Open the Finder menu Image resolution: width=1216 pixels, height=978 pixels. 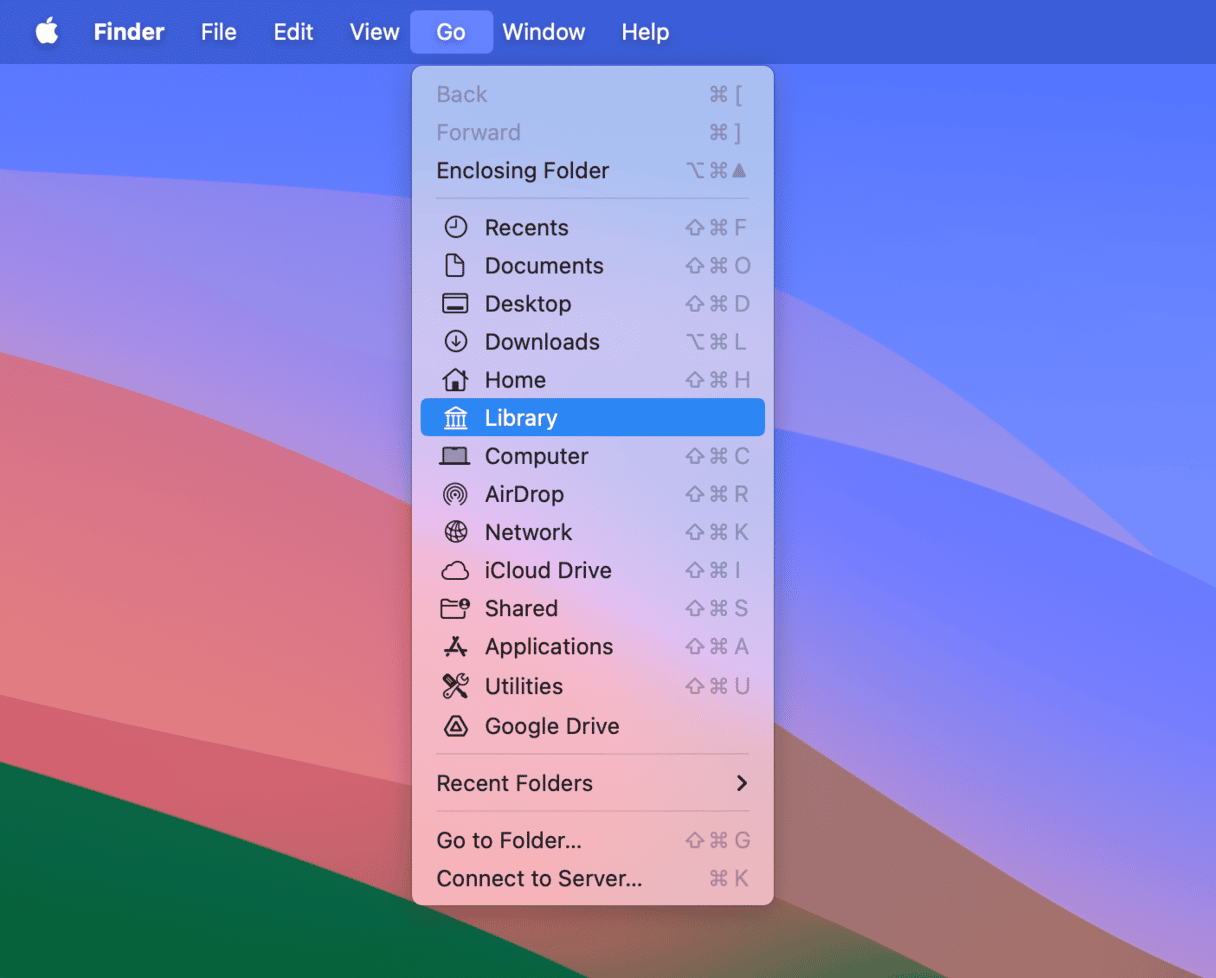click(x=129, y=32)
